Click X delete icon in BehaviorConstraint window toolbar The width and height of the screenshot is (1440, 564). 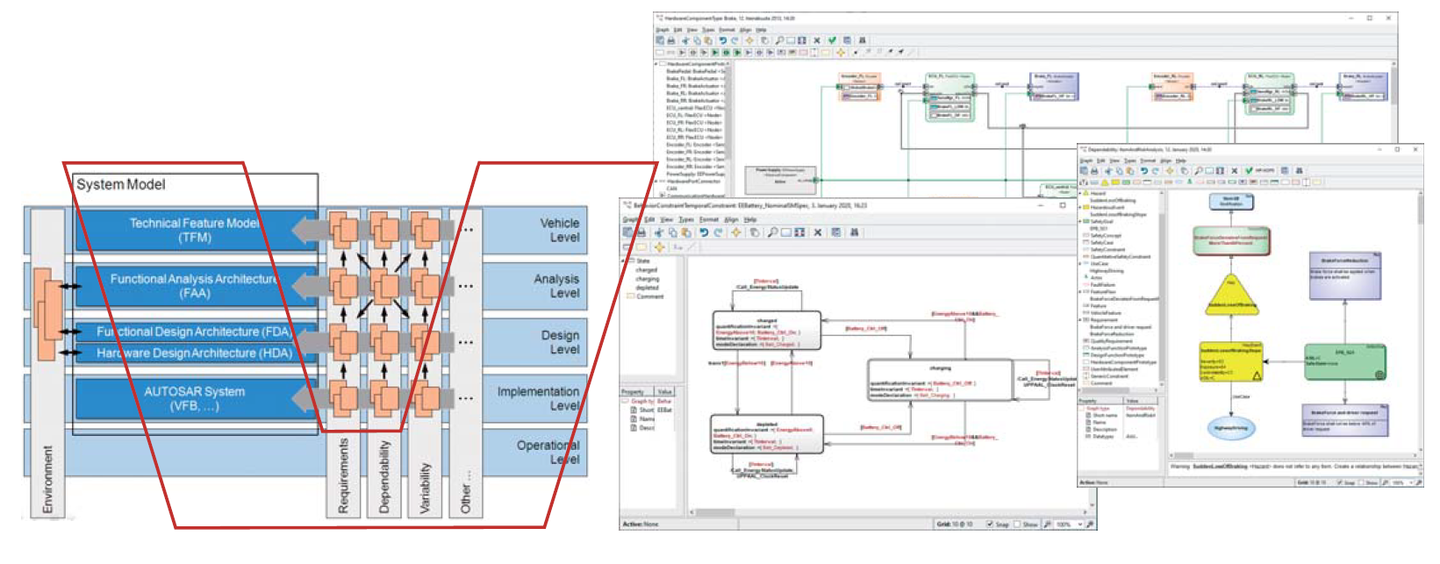pyautogui.click(x=817, y=232)
